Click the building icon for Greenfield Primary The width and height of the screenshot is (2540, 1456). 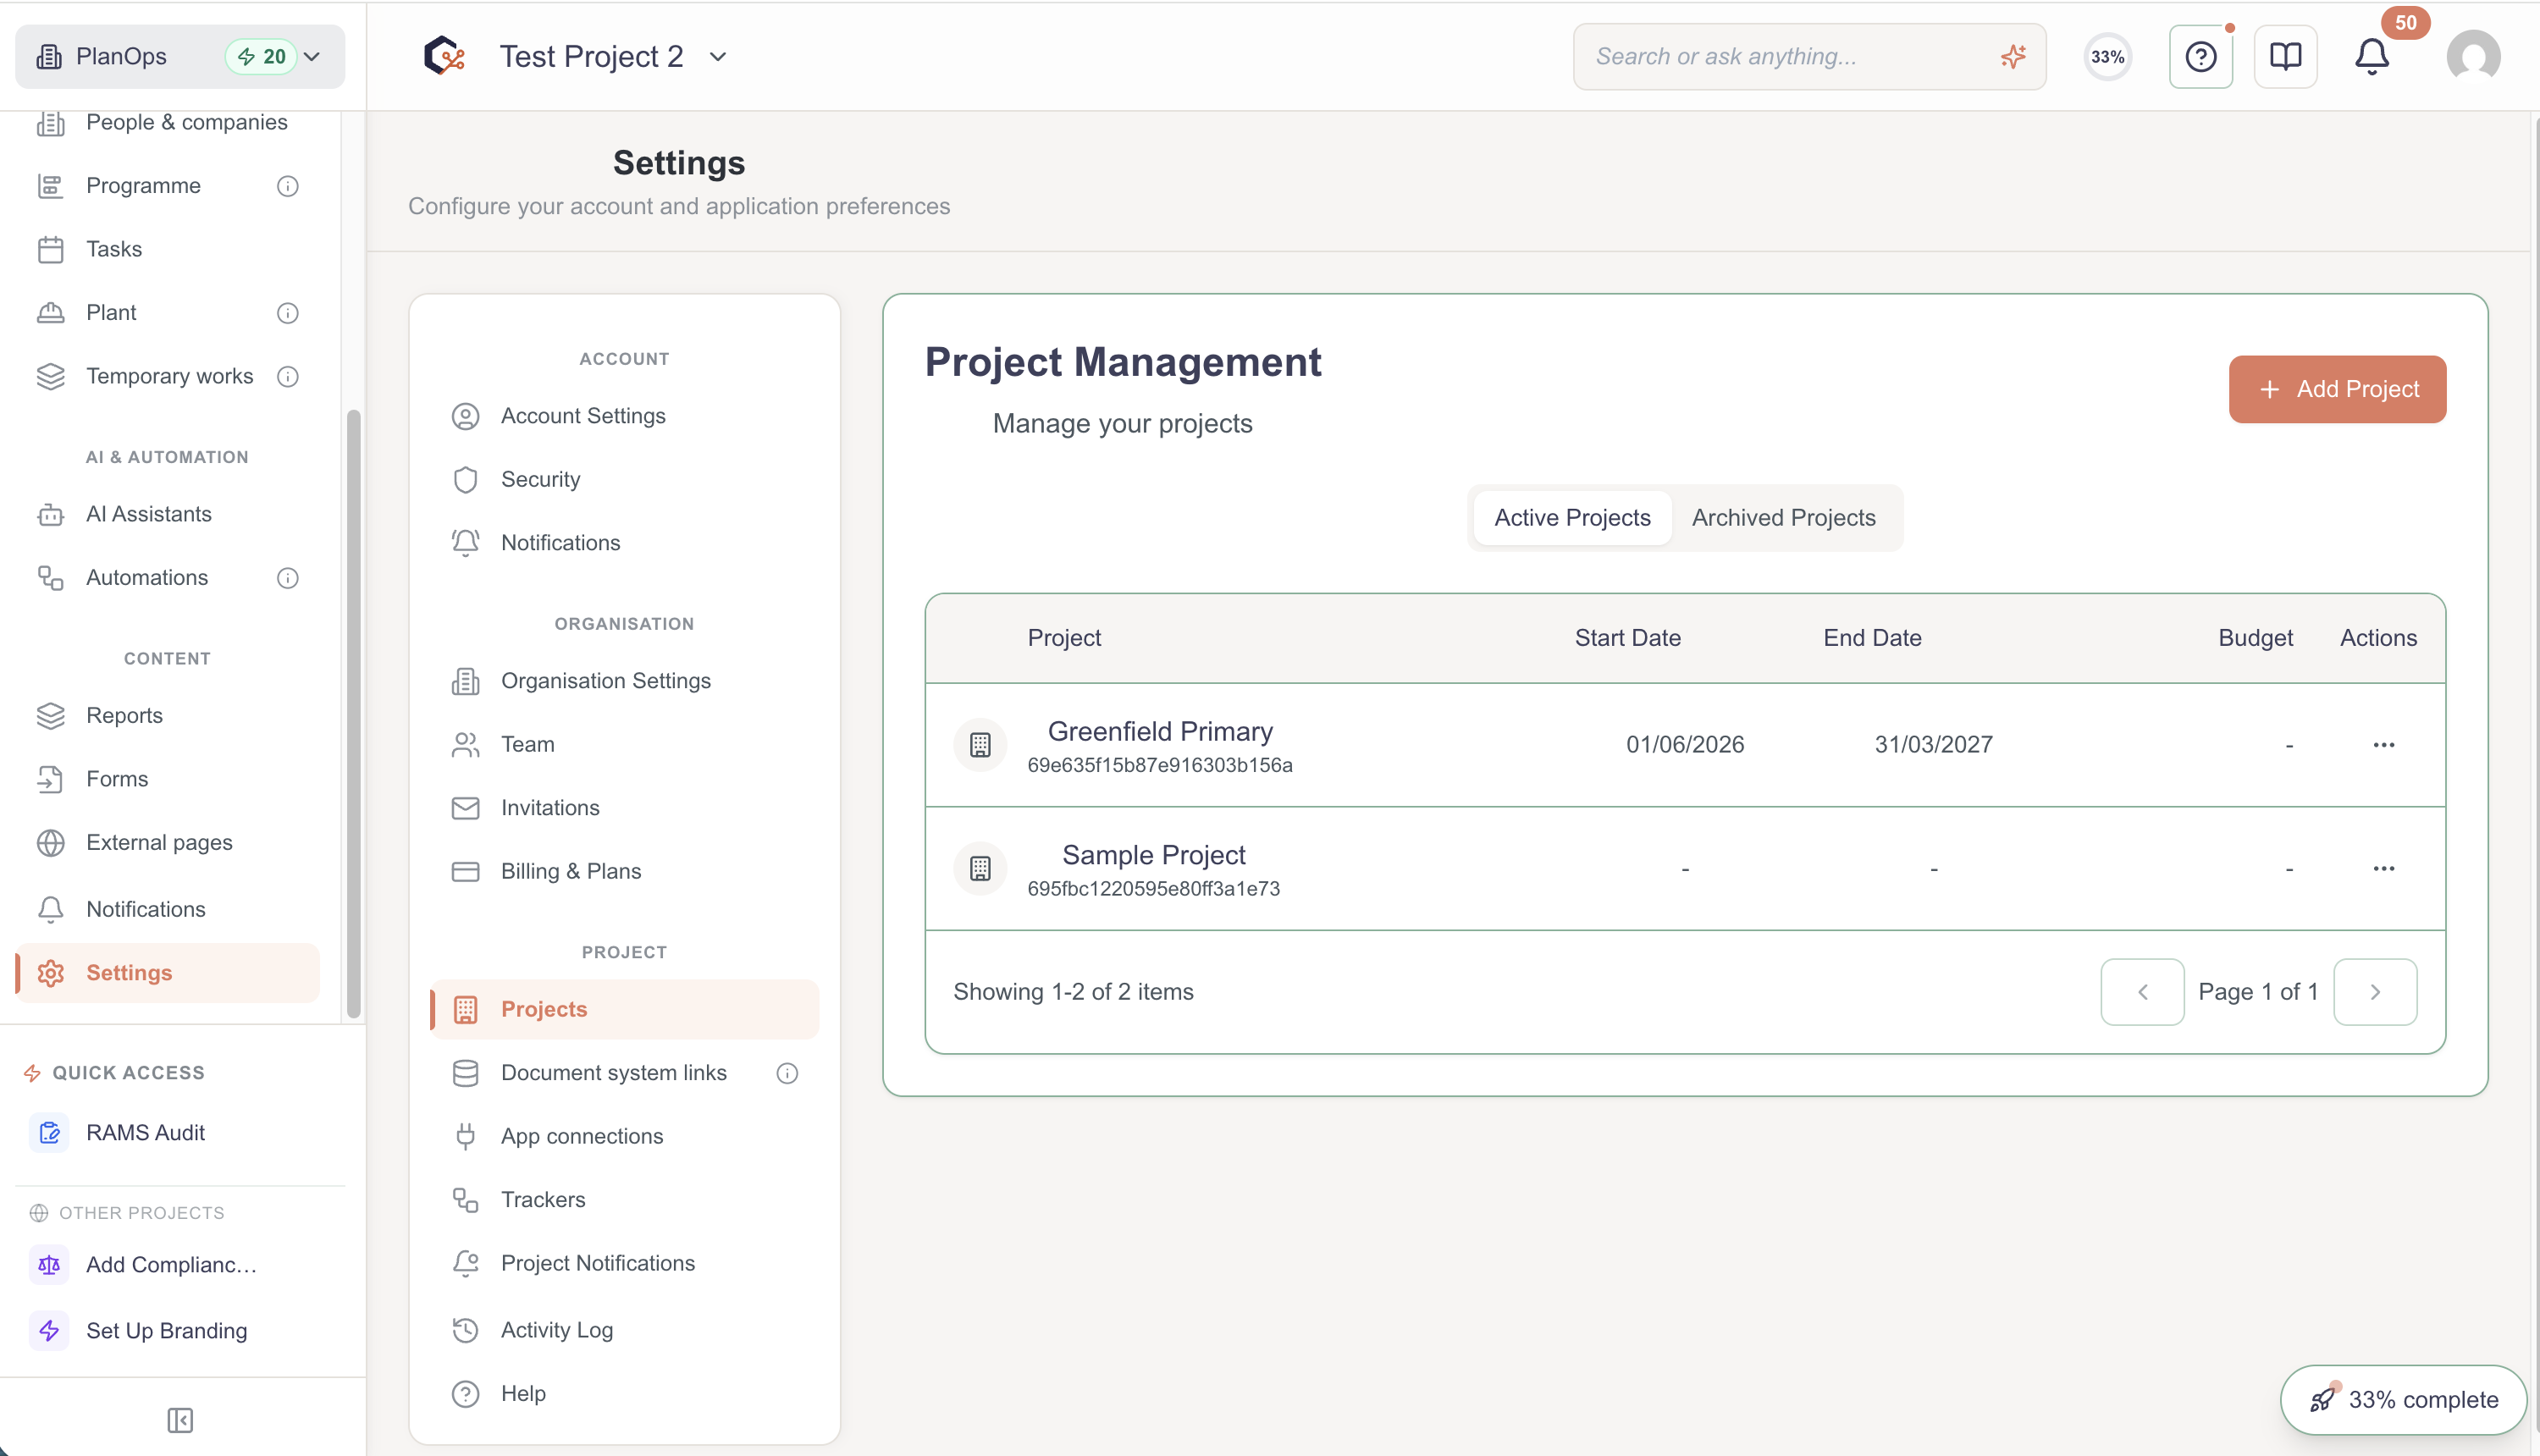pyautogui.click(x=980, y=745)
